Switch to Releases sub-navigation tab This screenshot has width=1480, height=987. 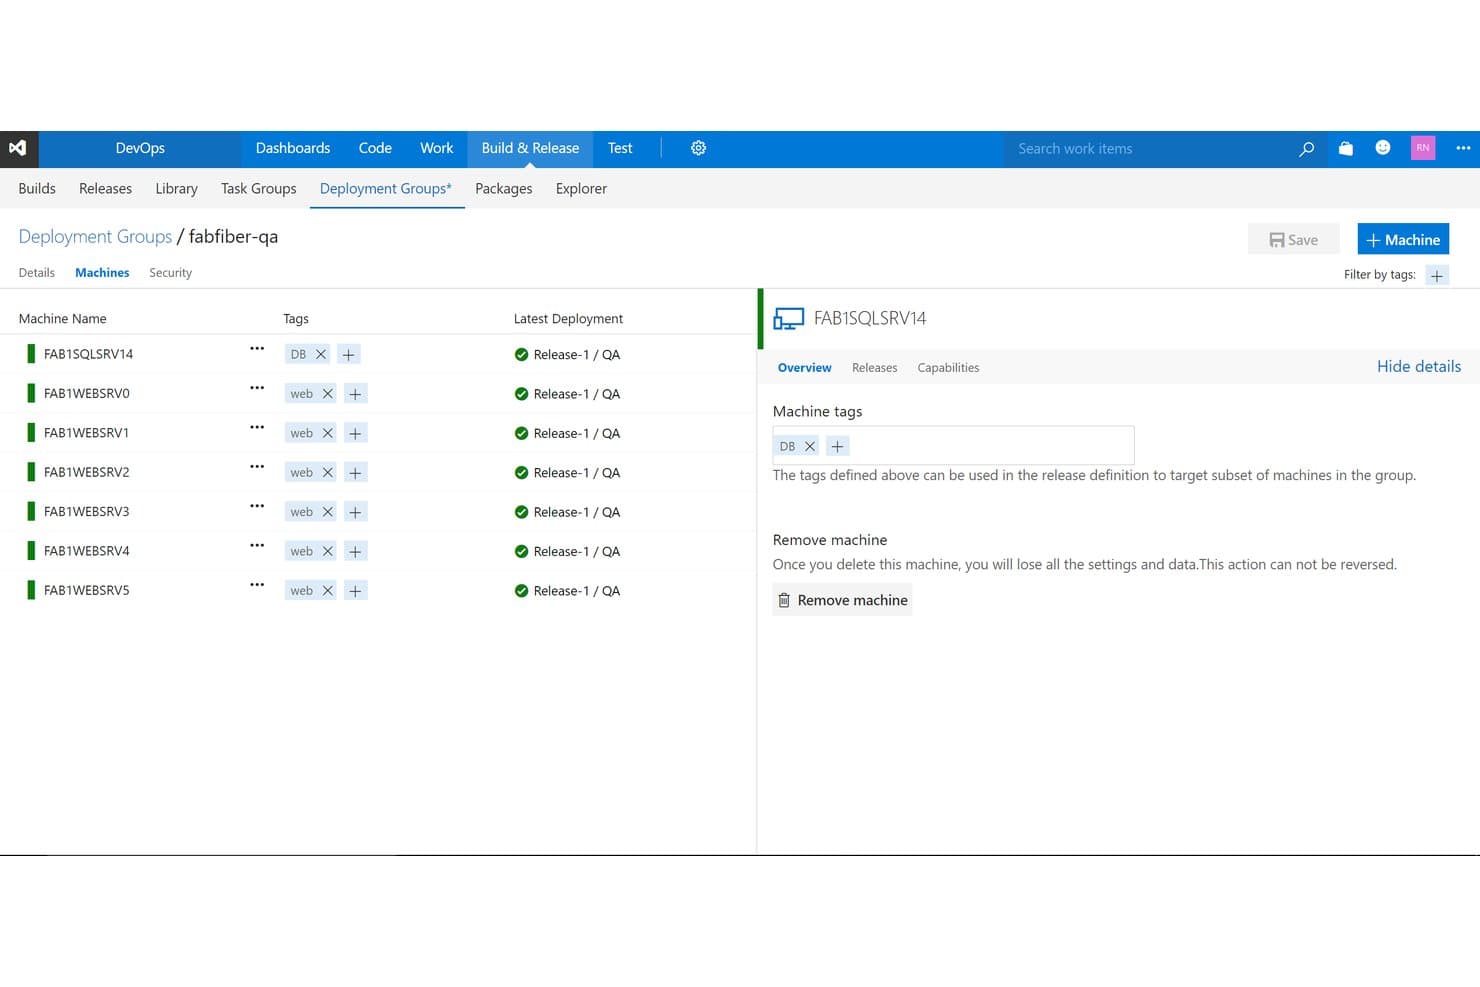pyautogui.click(x=105, y=188)
